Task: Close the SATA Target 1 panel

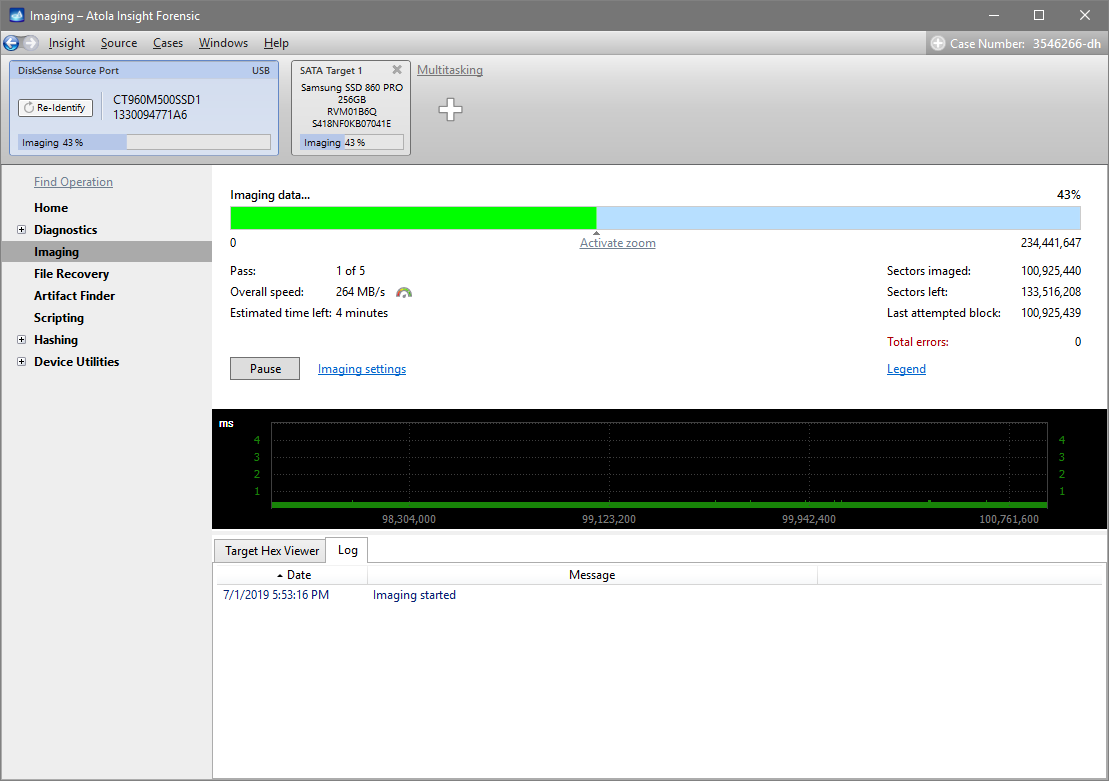Action: point(397,69)
